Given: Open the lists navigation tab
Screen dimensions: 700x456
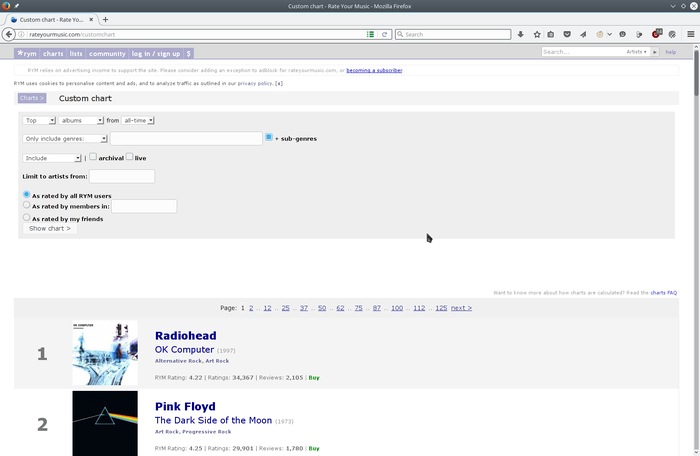Looking at the screenshot, I should [x=76, y=54].
